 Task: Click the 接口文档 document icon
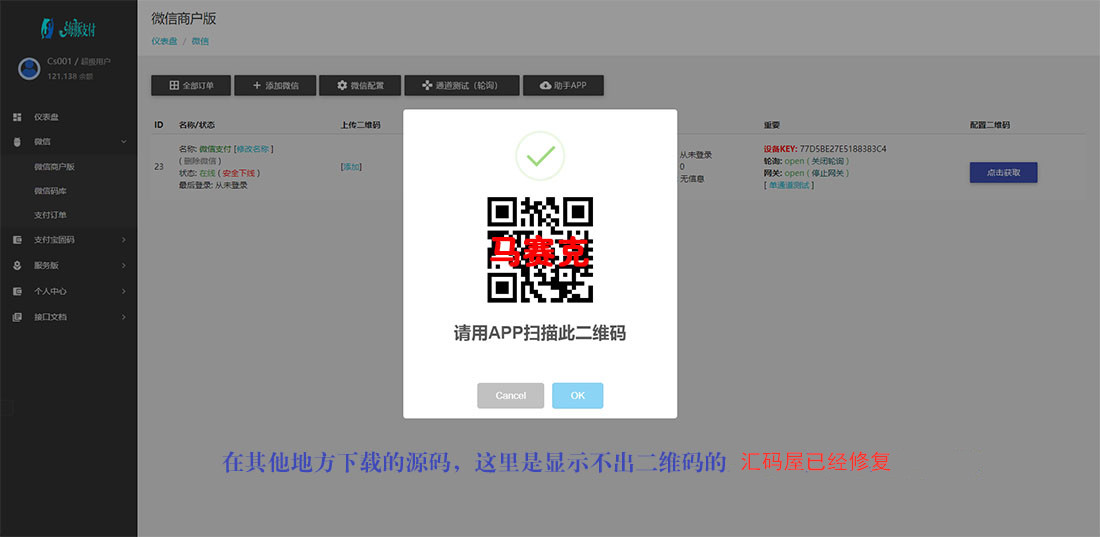[x=18, y=317]
